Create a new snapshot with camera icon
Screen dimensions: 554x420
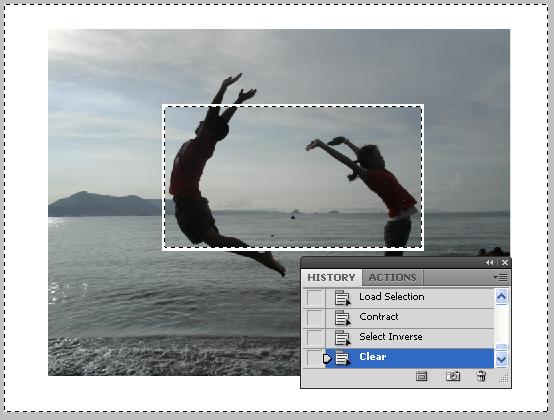[453, 376]
